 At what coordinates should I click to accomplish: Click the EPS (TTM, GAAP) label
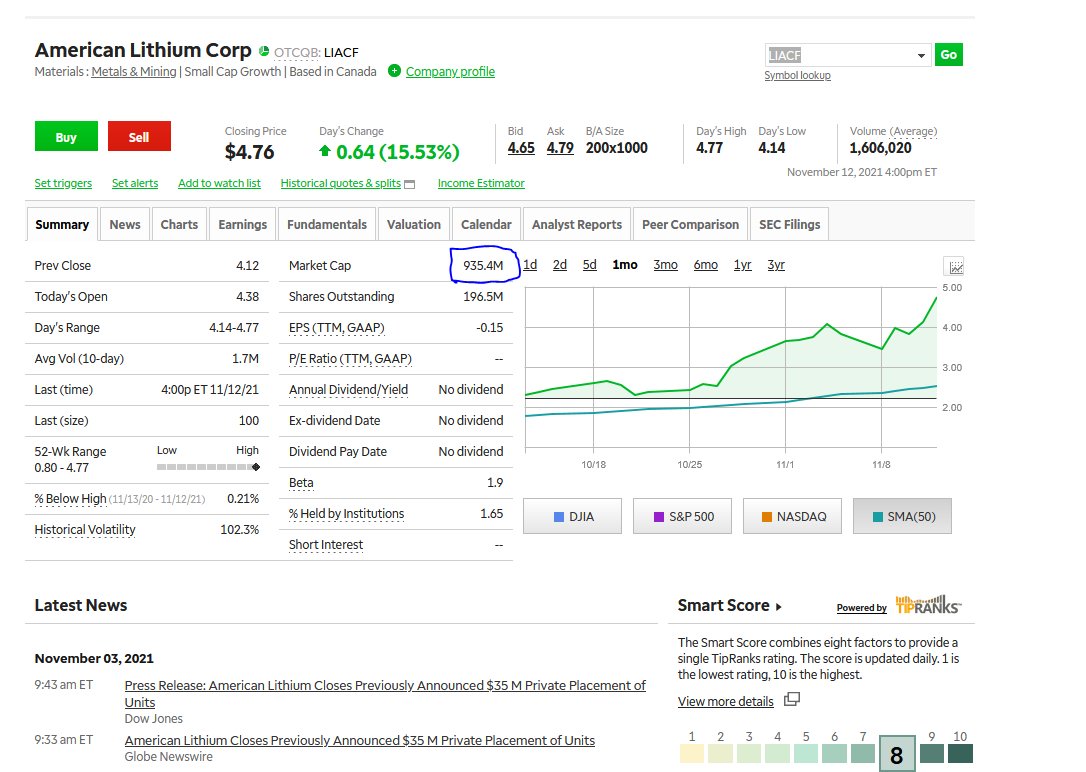pyautogui.click(x=337, y=327)
